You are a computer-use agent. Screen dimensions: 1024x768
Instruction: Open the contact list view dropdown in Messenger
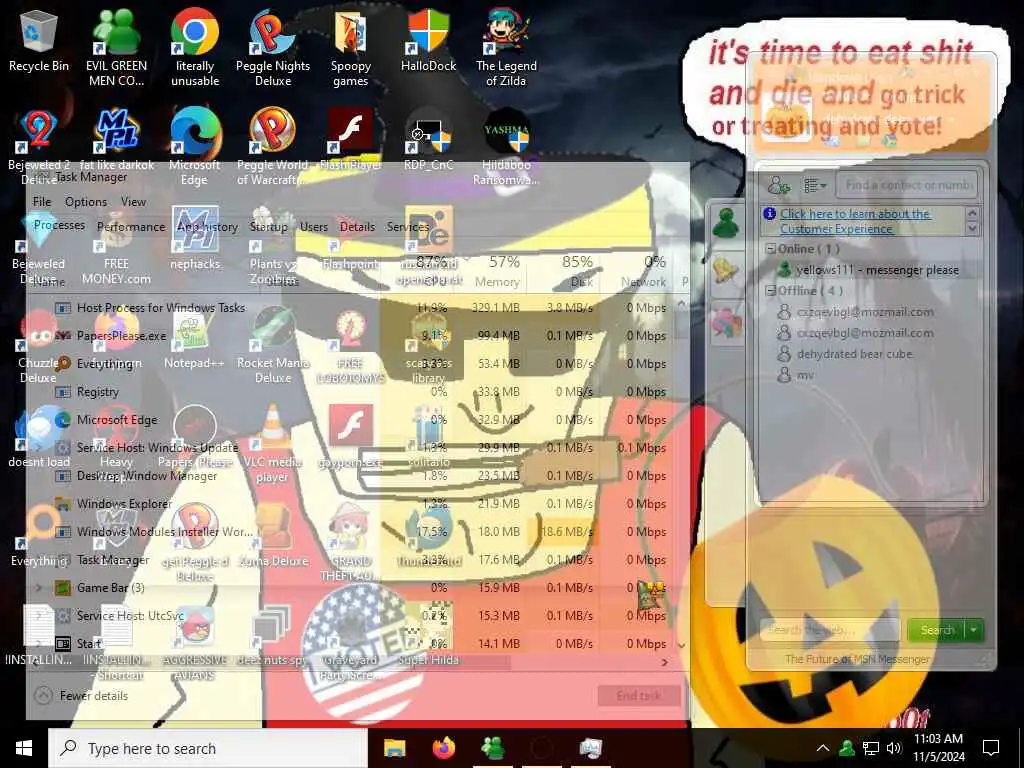(x=814, y=185)
